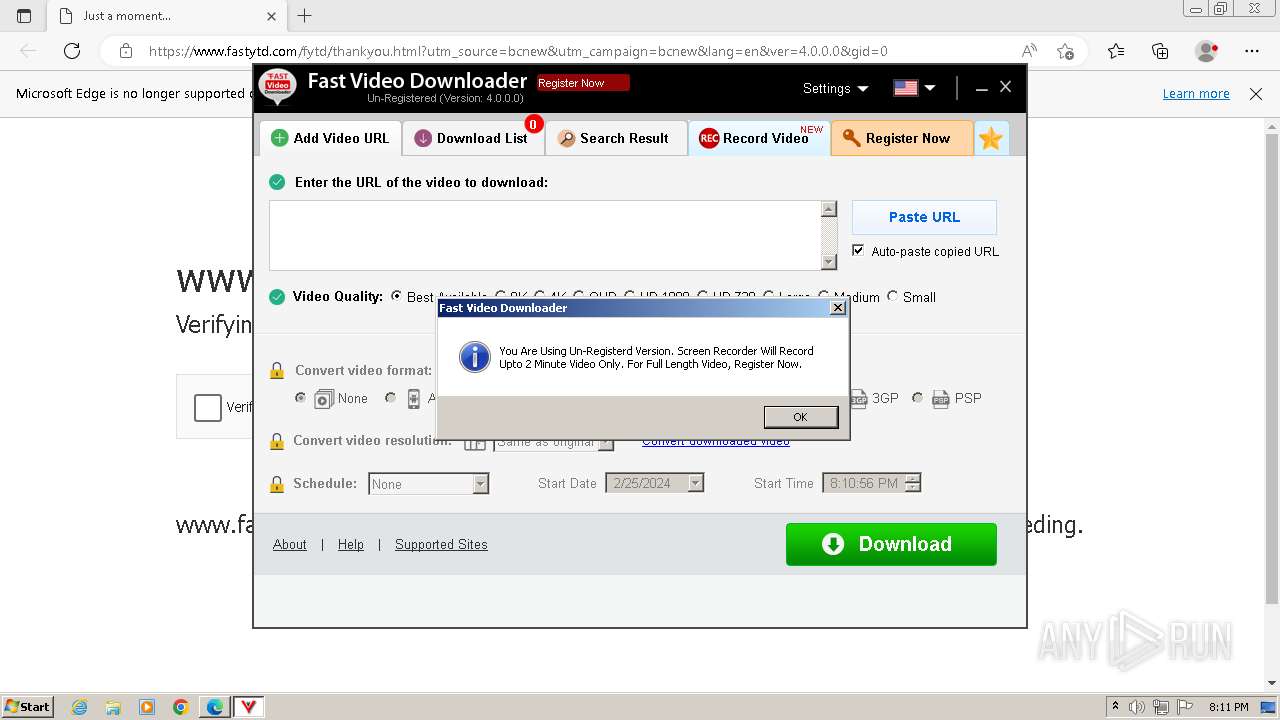Click the Edge tab actions menu icon
Screen dimensions: 1280x720
coord(24,15)
